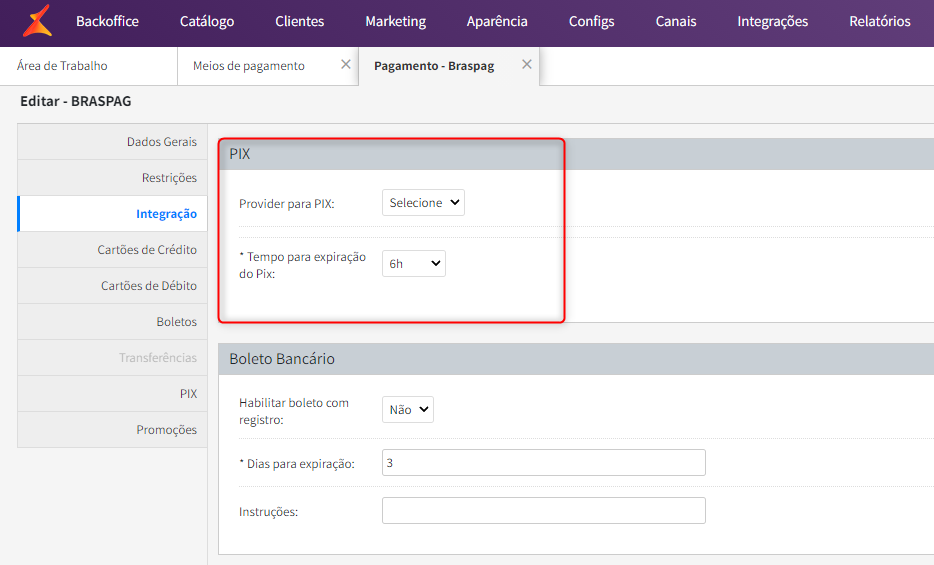Open the Canais menu

675,21
